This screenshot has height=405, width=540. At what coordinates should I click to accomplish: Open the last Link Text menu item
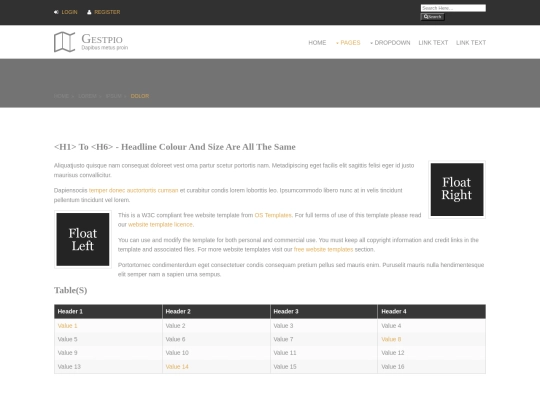point(471,43)
